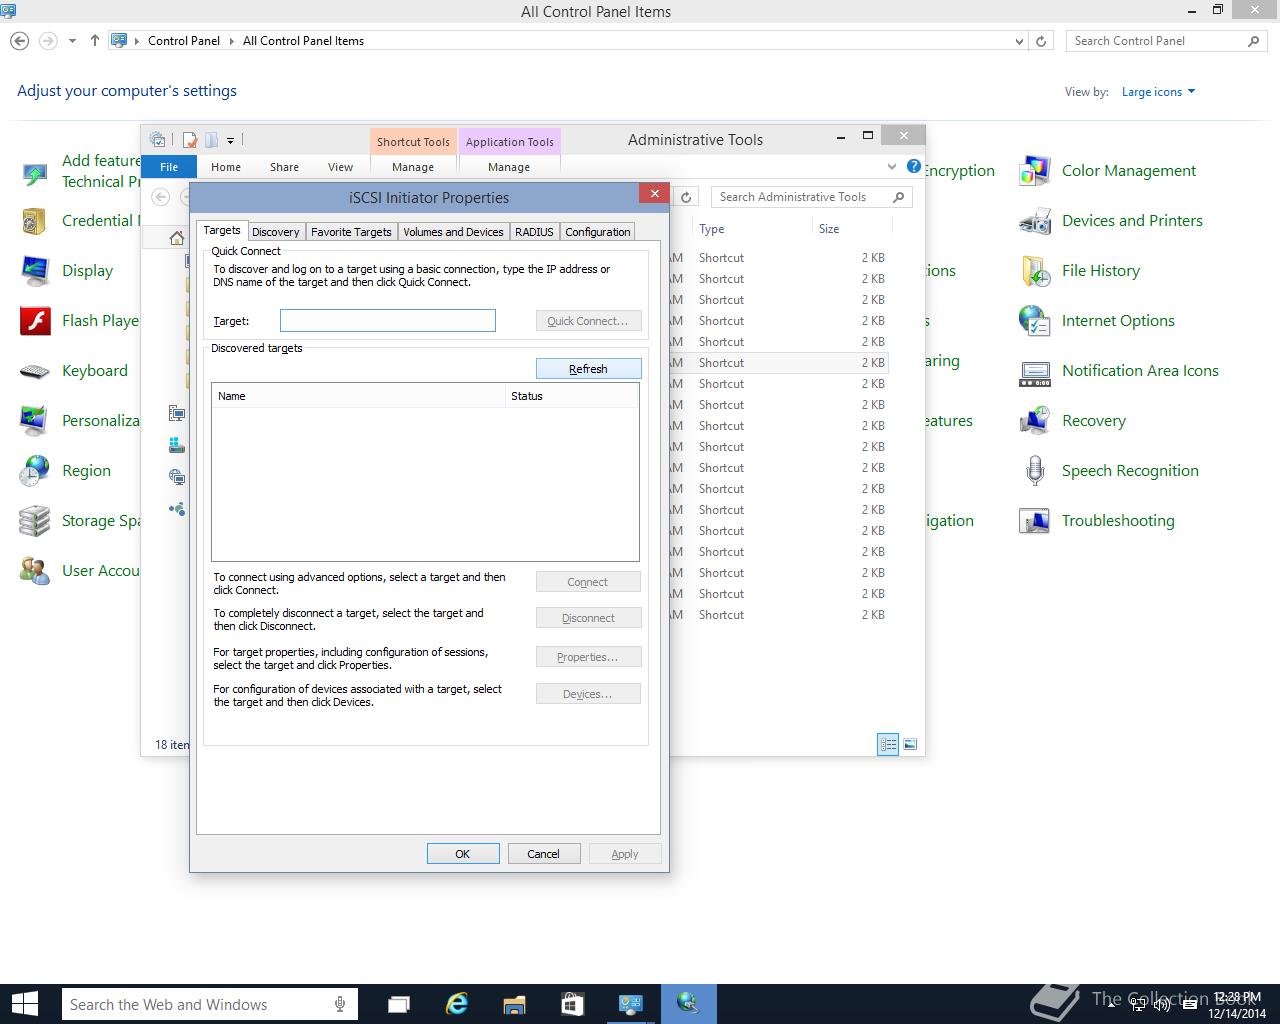Screen dimensions: 1280x1024
Task: Click the Name column header in targets list
Action: (358, 396)
